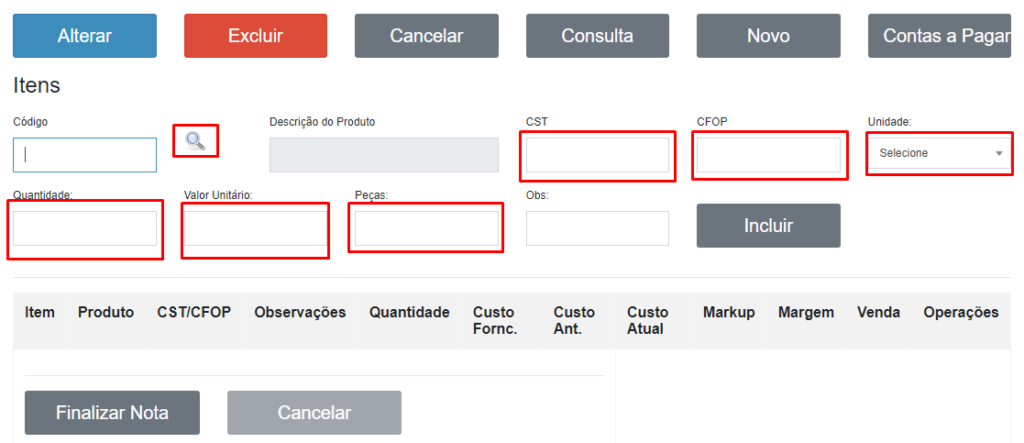Image resolution: width=1024 pixels, height=443 pixels.
Task: Click the magnifying glass product search icon
Action: [x=195, y=141]
